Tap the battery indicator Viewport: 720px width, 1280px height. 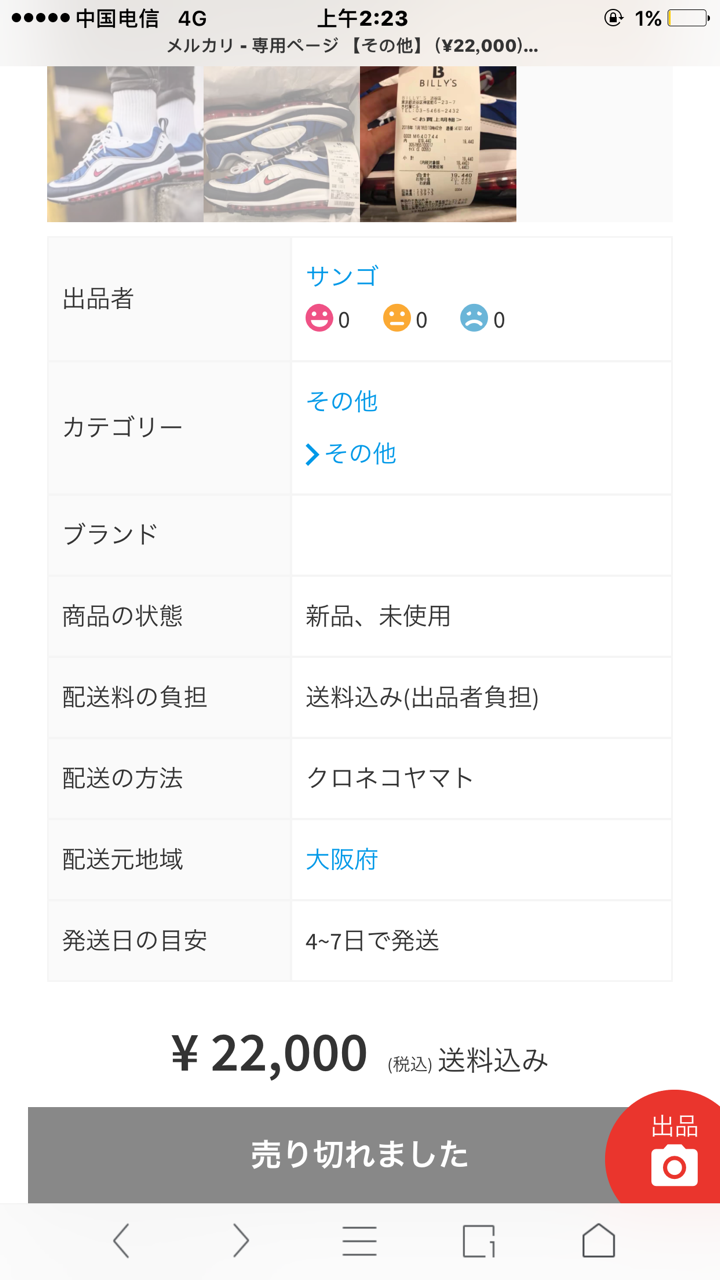[690, 16]
